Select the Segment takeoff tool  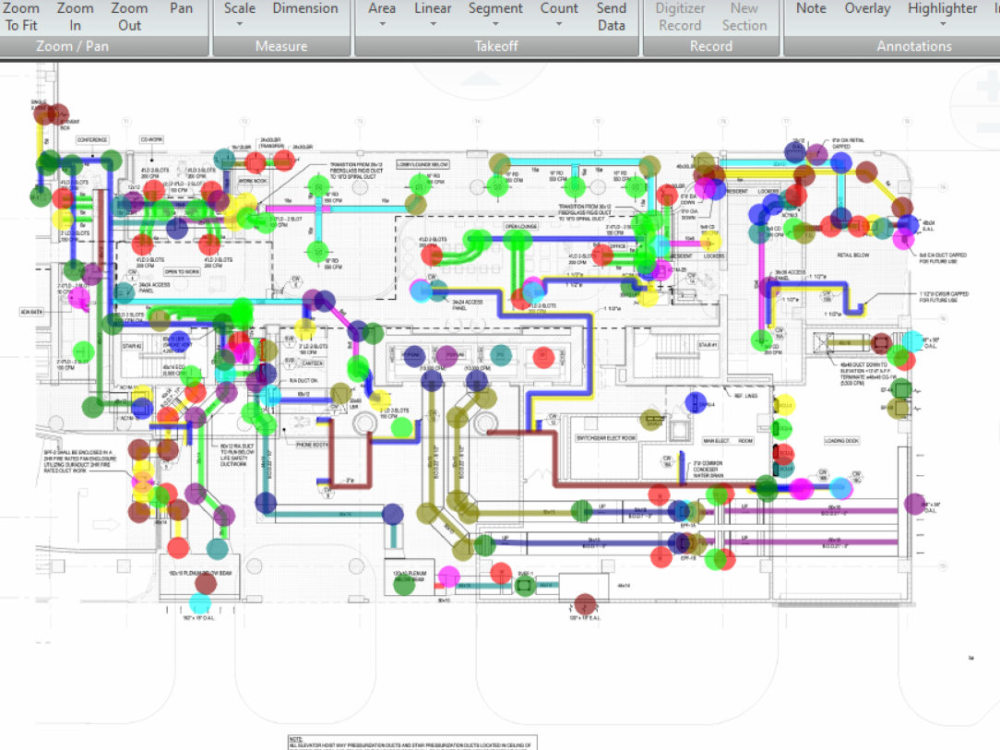point(495,8)
